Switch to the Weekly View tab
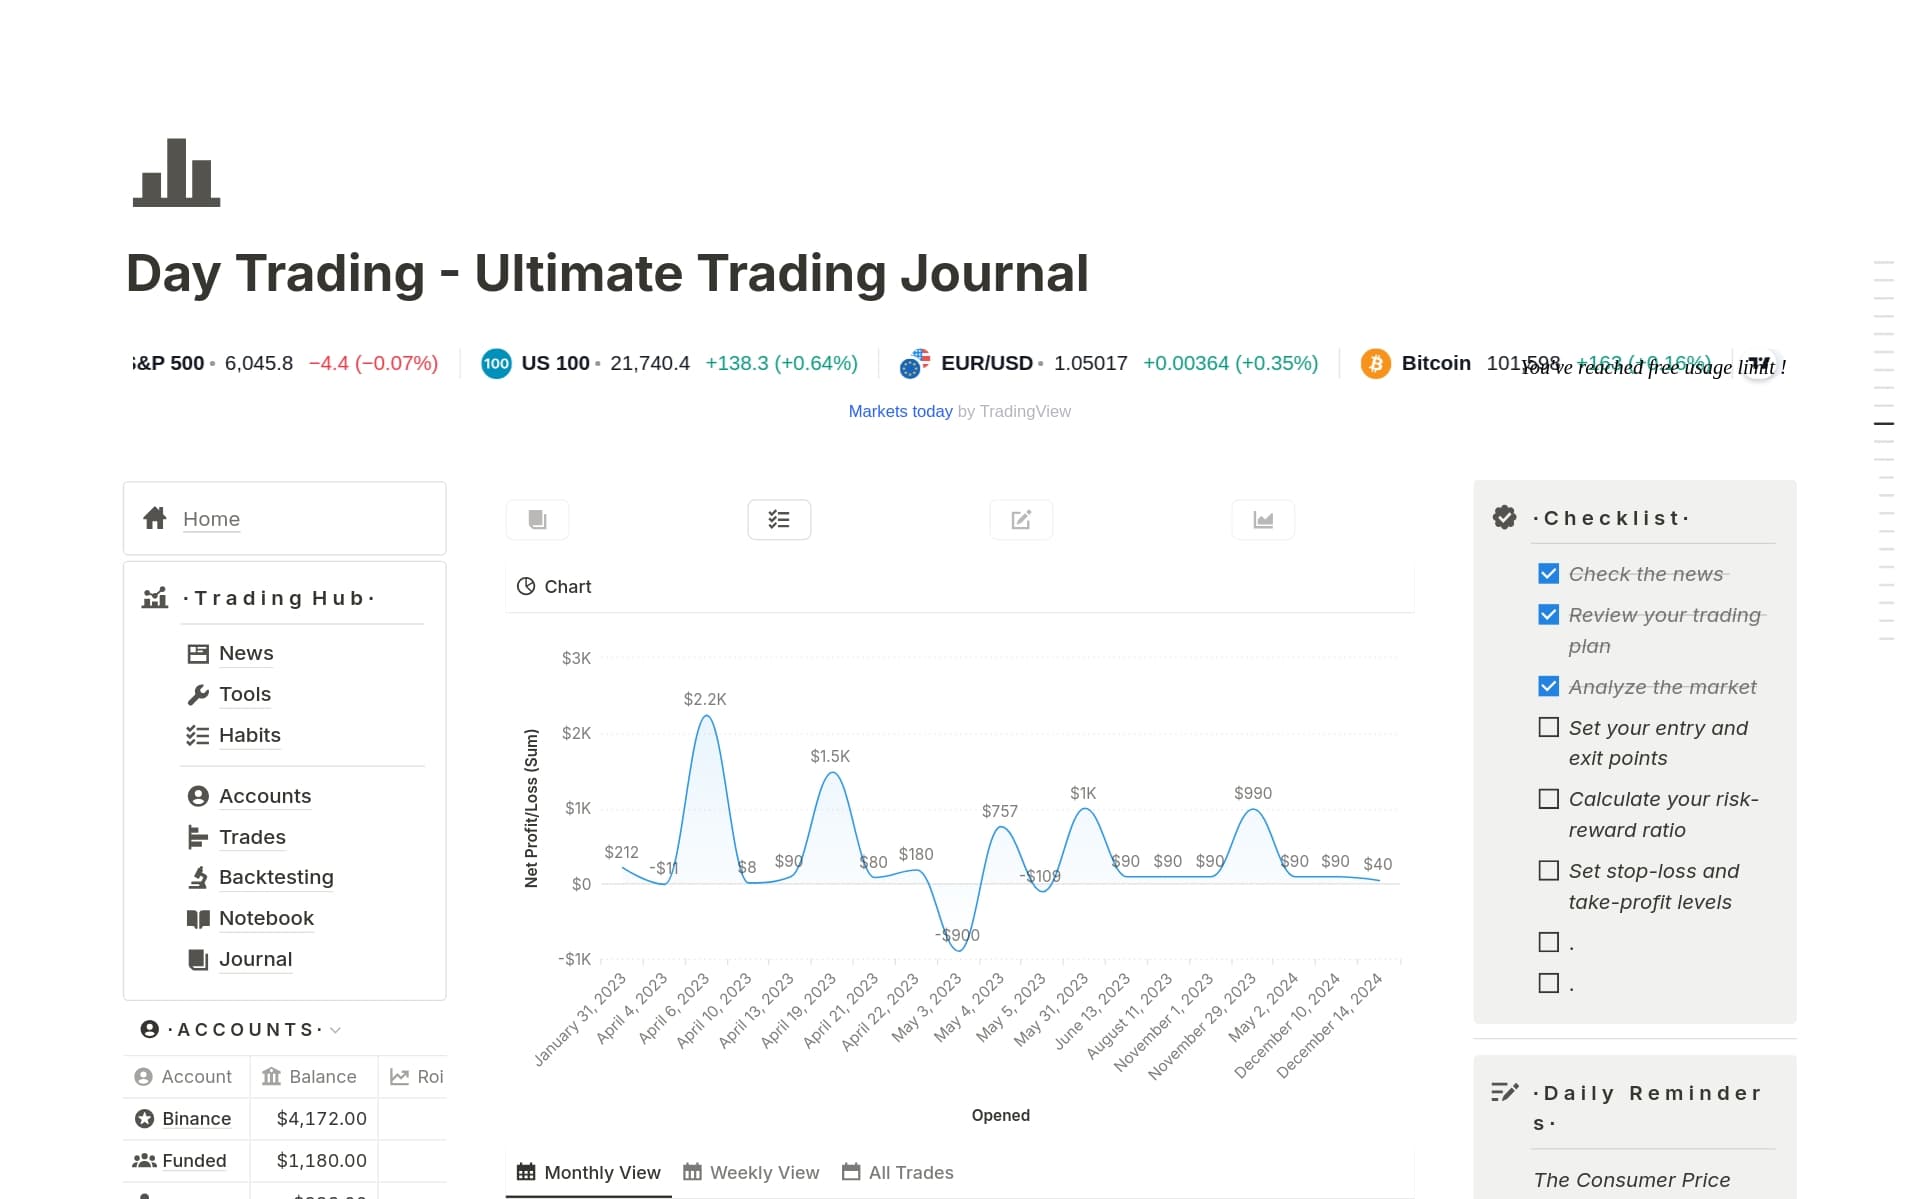Viewport: 1920px width, 1199px height. coord(751,1173)
